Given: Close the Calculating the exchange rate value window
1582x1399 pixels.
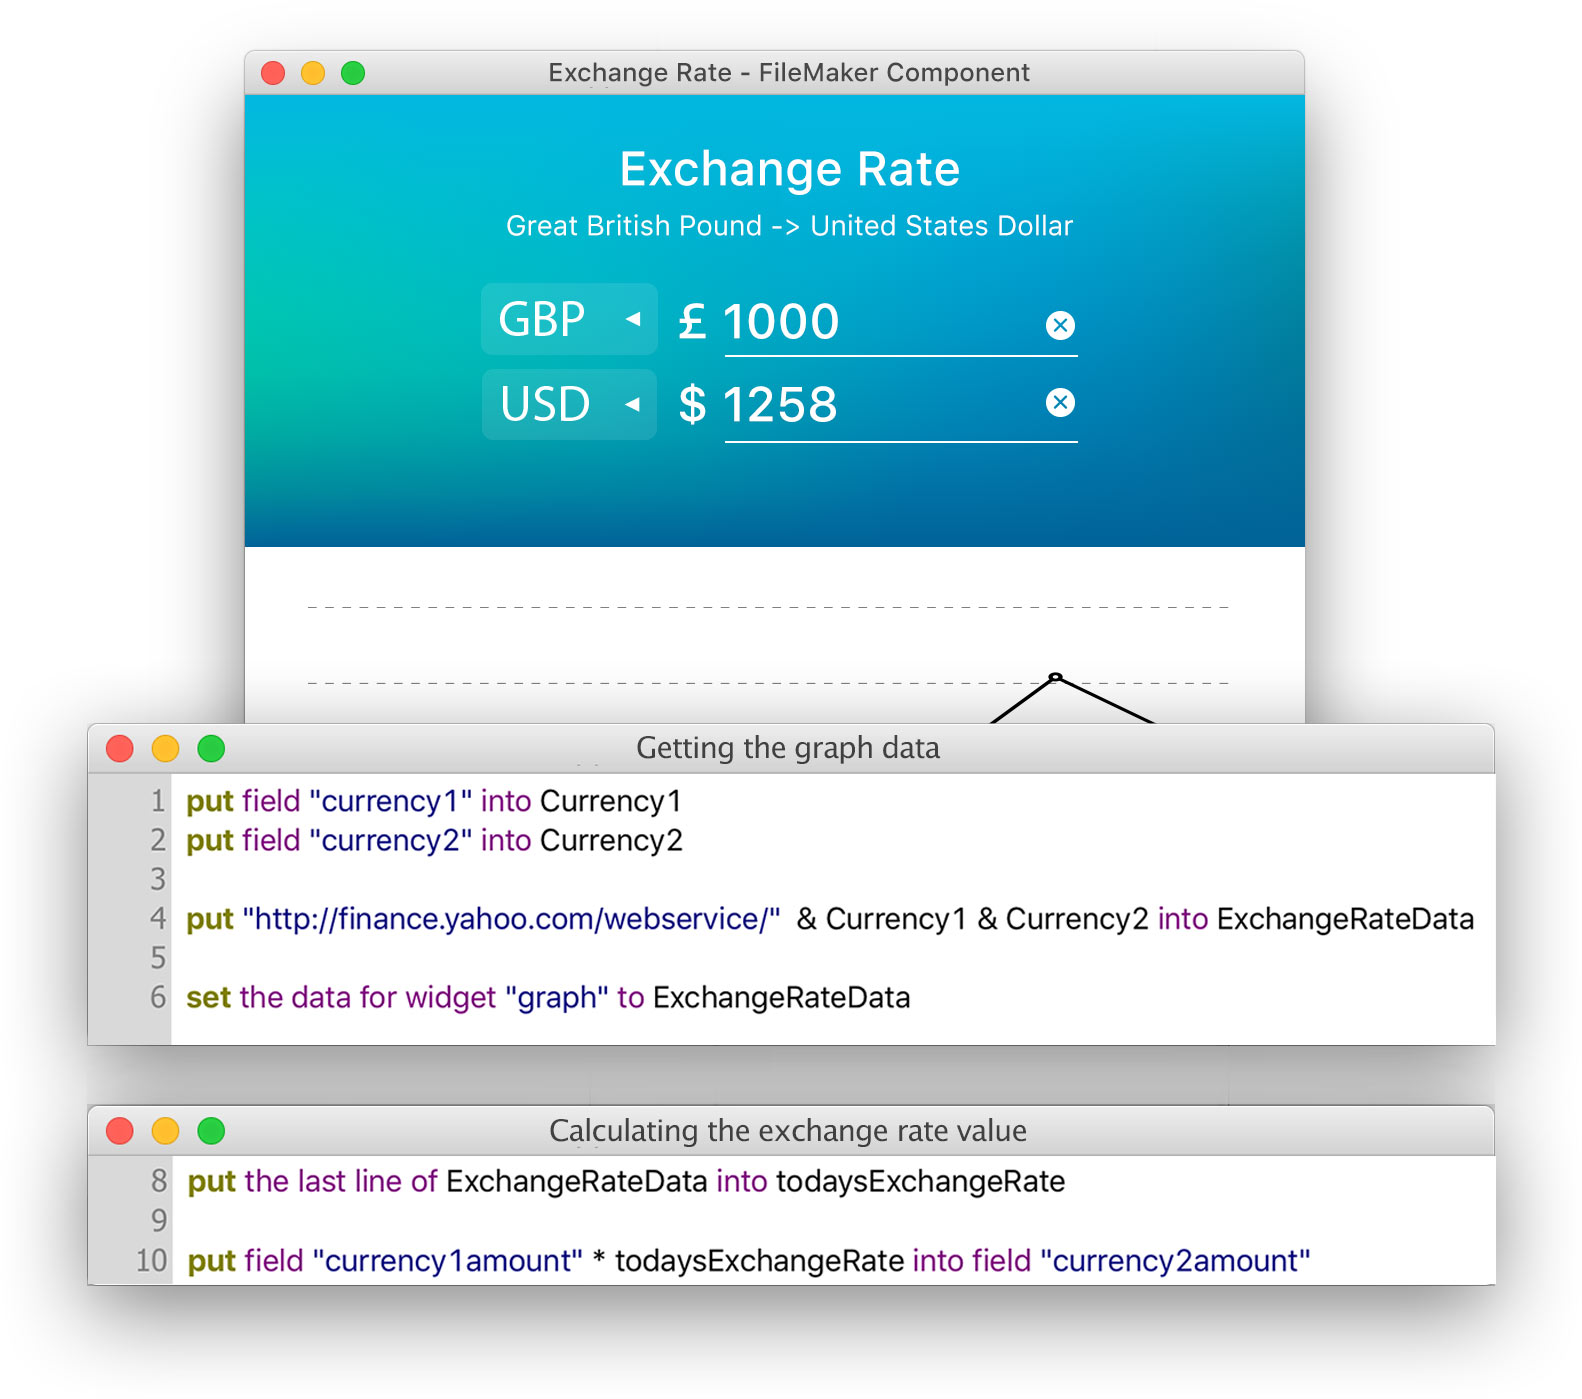Looking at the screenshot, I should point(120,1131).
